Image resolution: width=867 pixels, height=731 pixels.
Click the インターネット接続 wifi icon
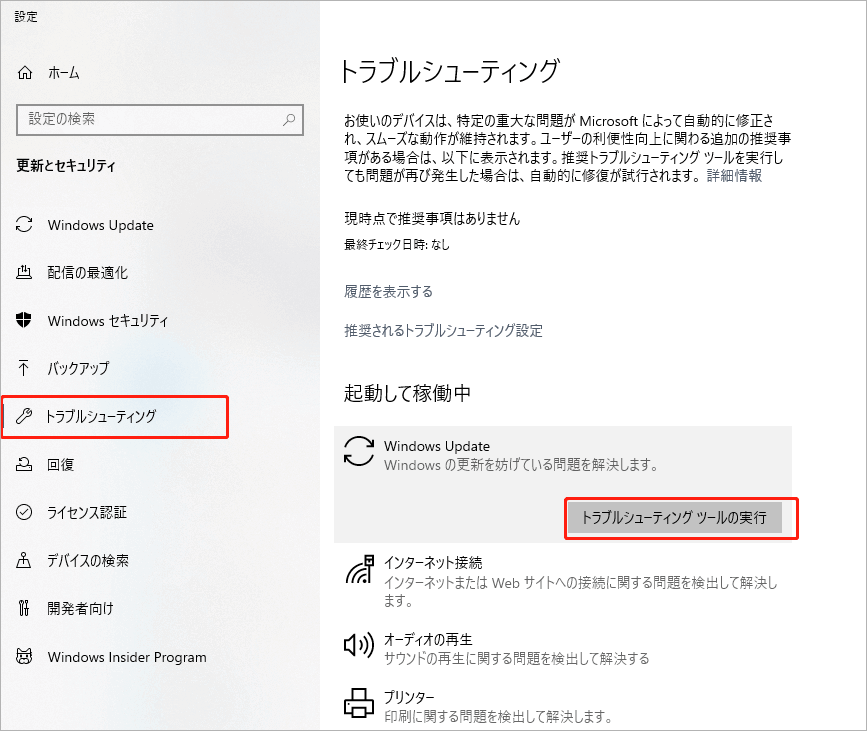tap(360, 570)
